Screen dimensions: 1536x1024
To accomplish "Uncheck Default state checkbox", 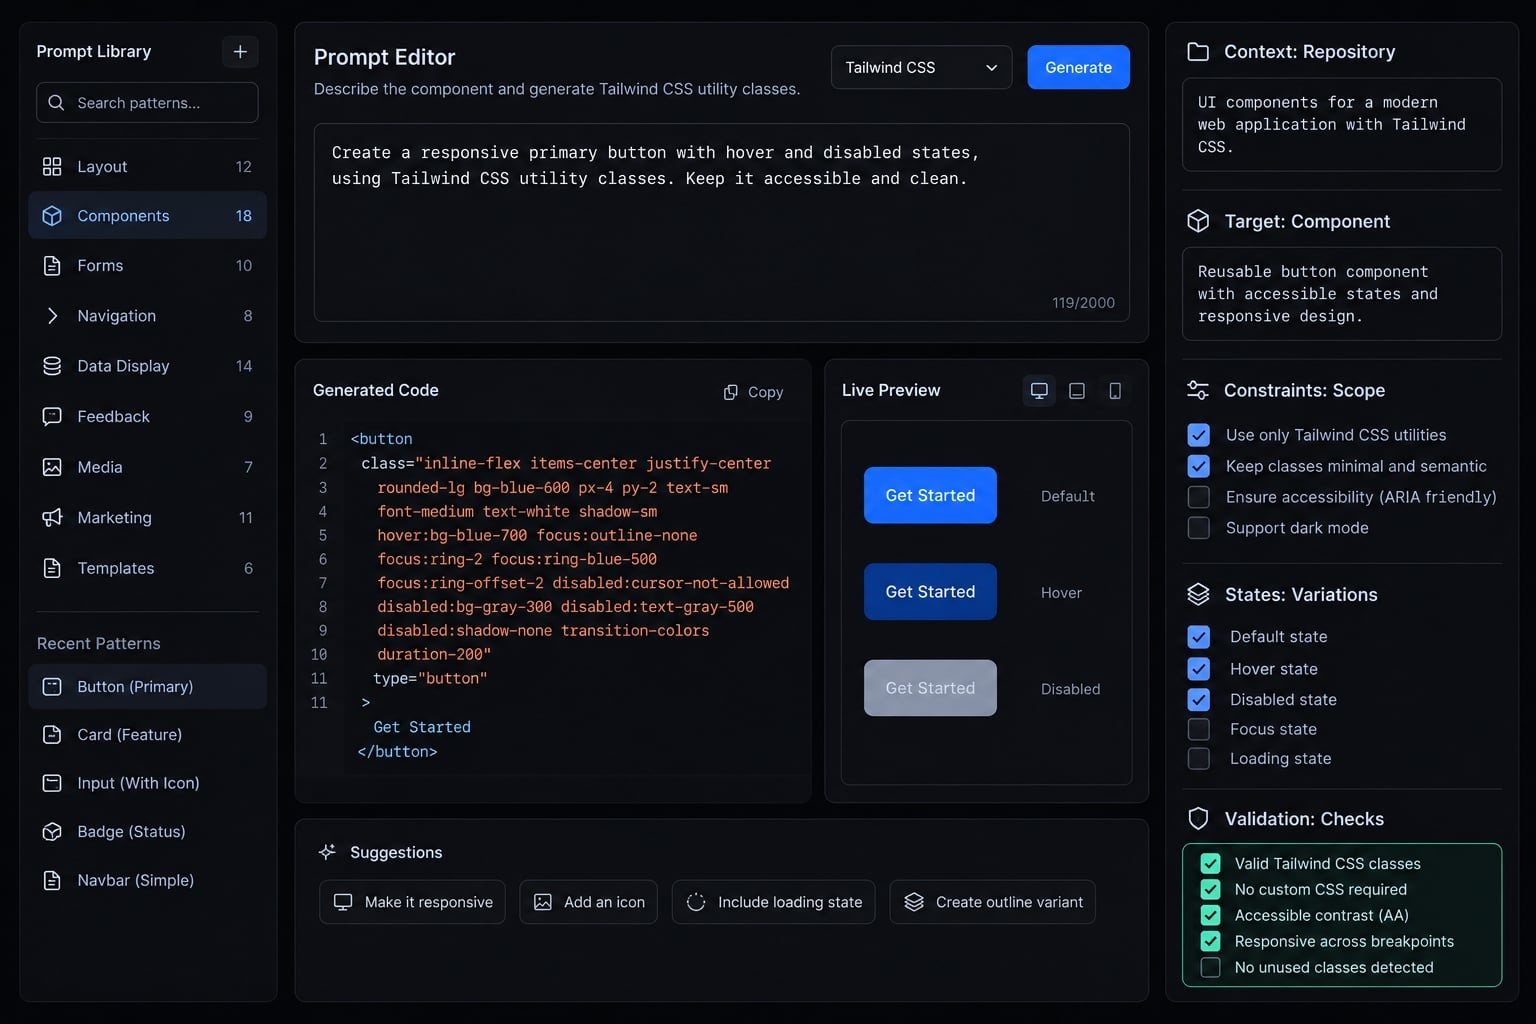I will [1198, 637].
